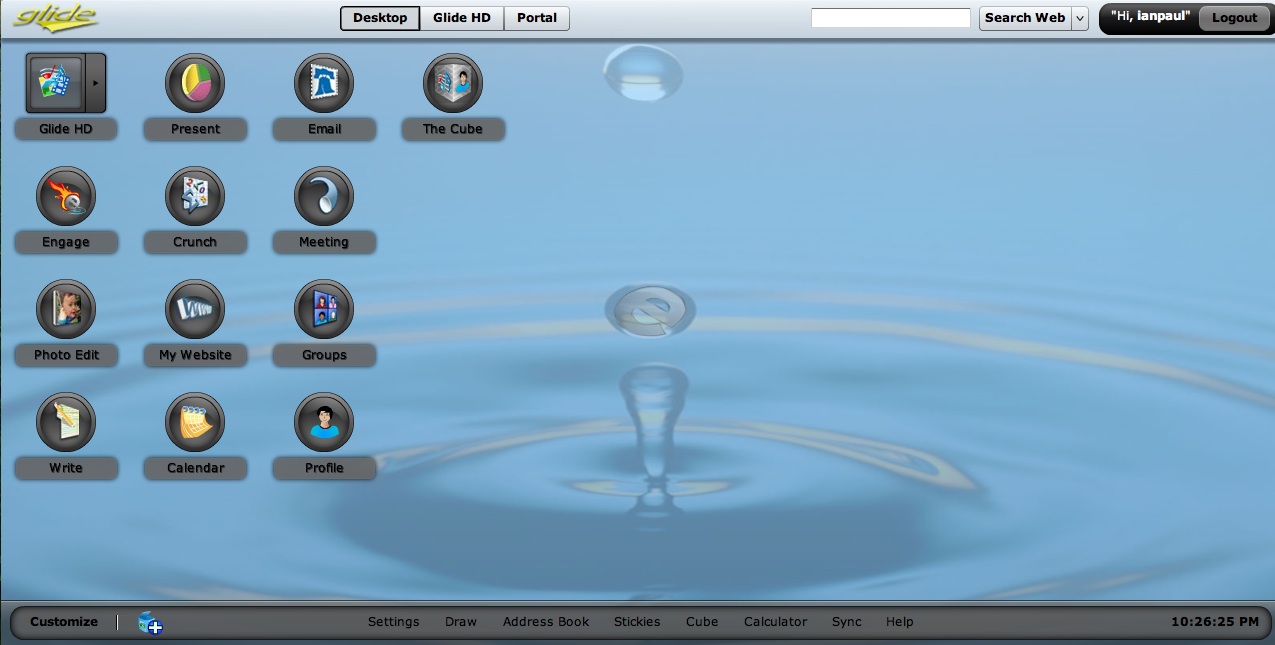
Task: Click the 10:26:25 PM clock
Action: (x=1215, y=622)
